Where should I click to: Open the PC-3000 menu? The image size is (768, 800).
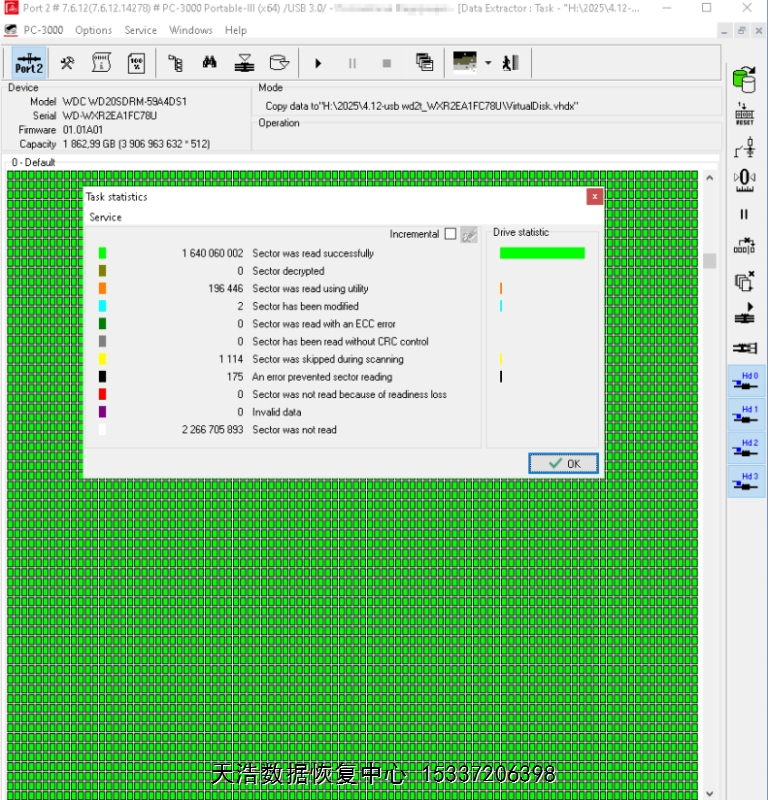[x=43, y=30]
